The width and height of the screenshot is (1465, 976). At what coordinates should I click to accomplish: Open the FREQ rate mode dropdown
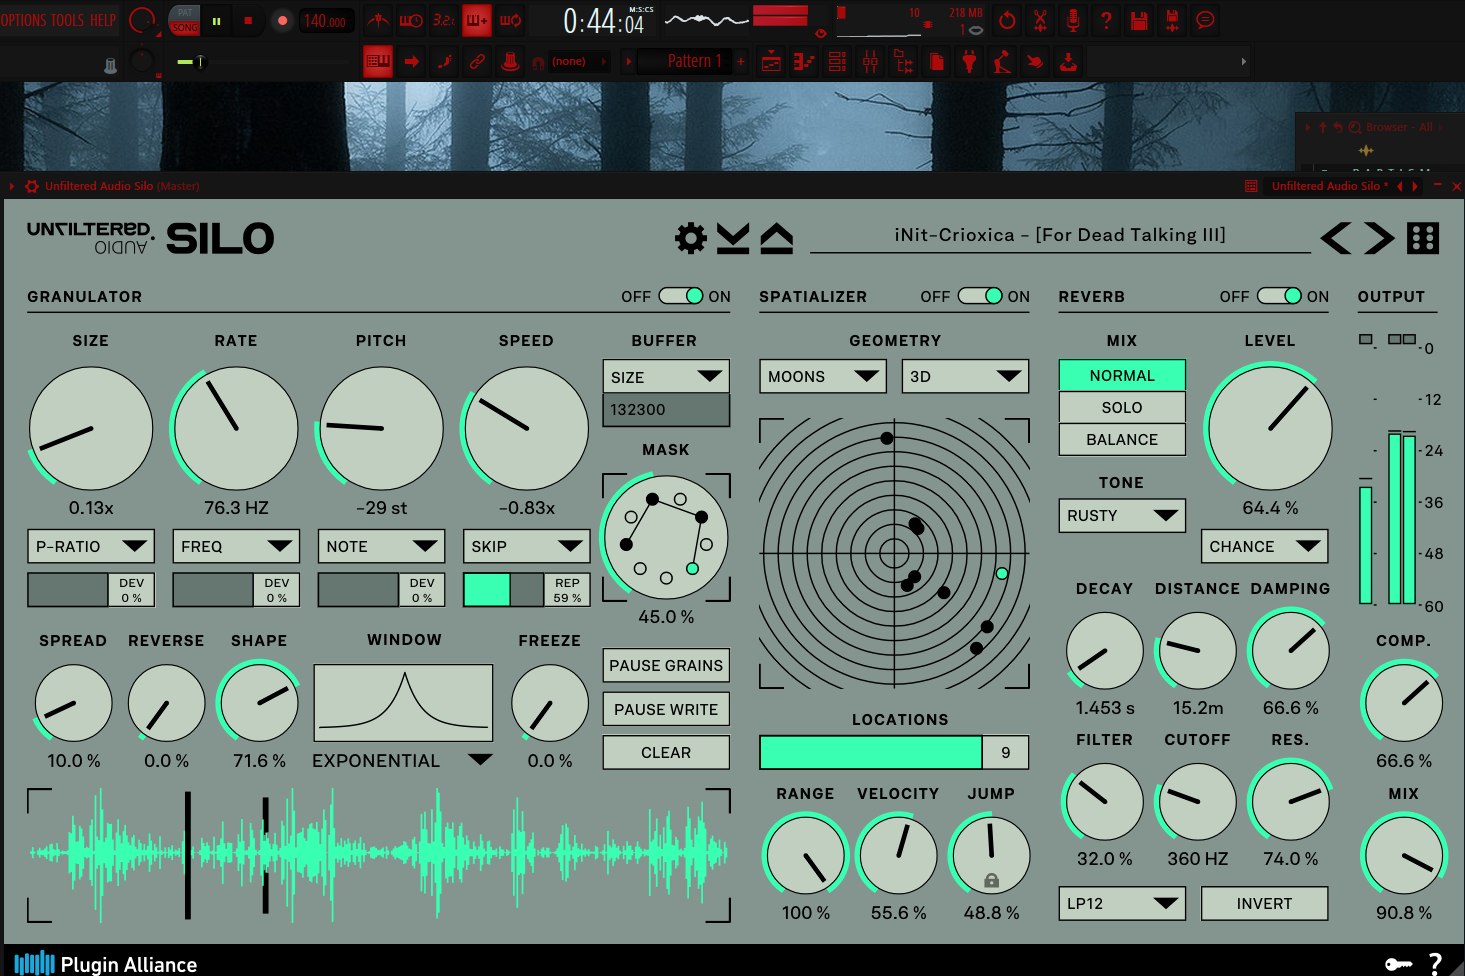236,546
